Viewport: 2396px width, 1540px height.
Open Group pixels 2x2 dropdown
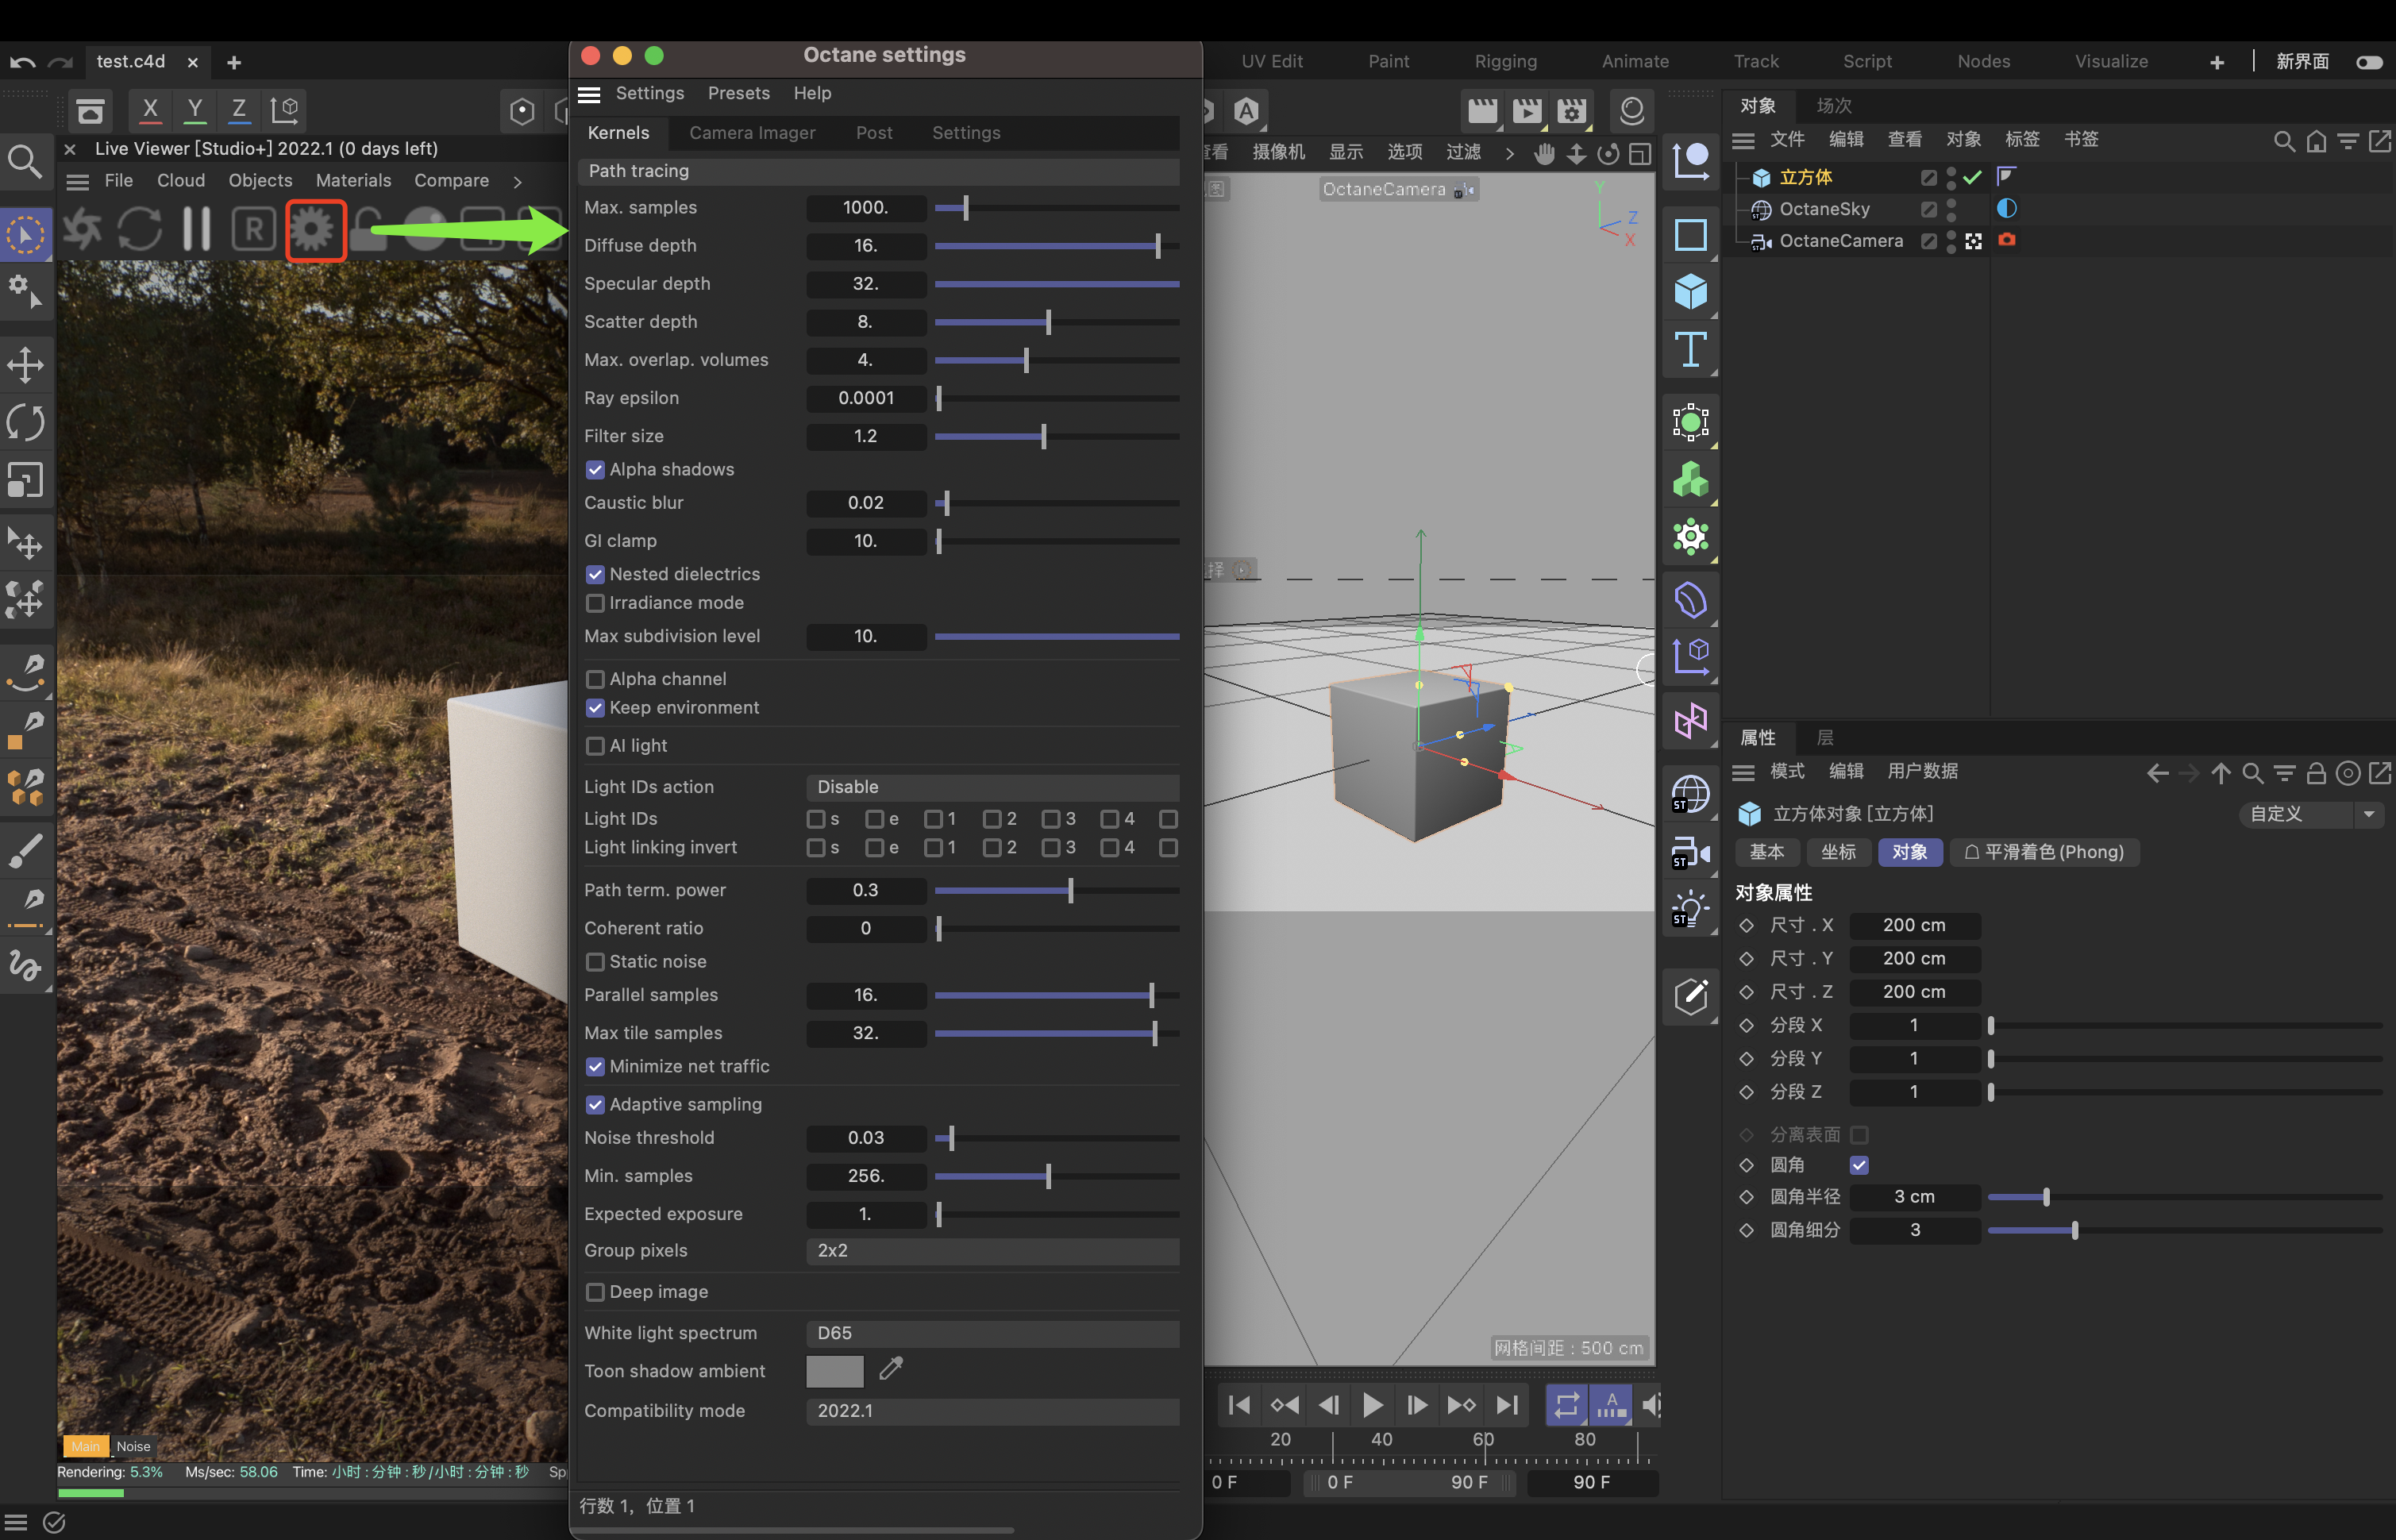tap(991, 1251)
